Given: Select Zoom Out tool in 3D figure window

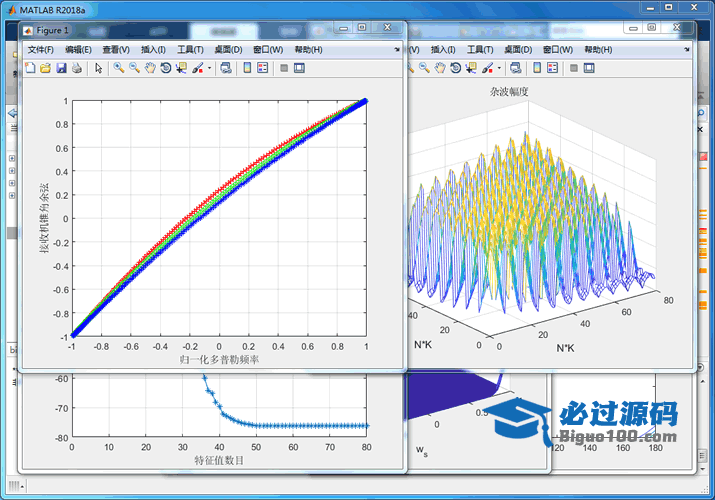Looking at the screenshot, I should (x=424, y=68).
